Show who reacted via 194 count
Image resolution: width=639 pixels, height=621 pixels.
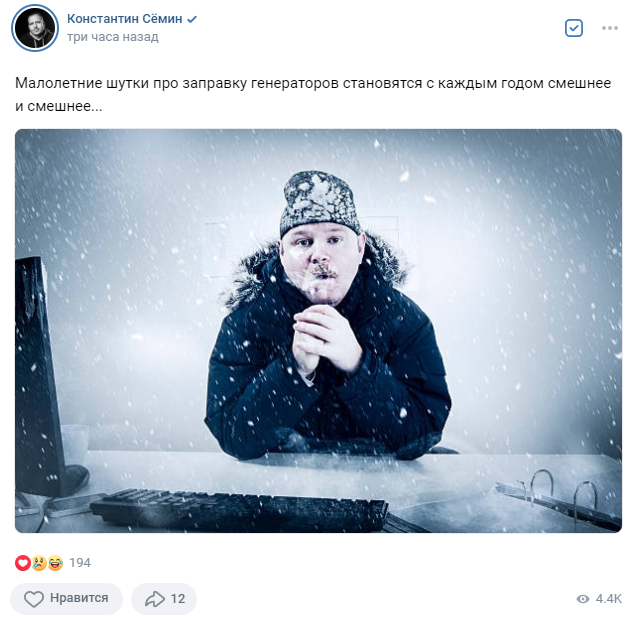click(x=79, y=563)
